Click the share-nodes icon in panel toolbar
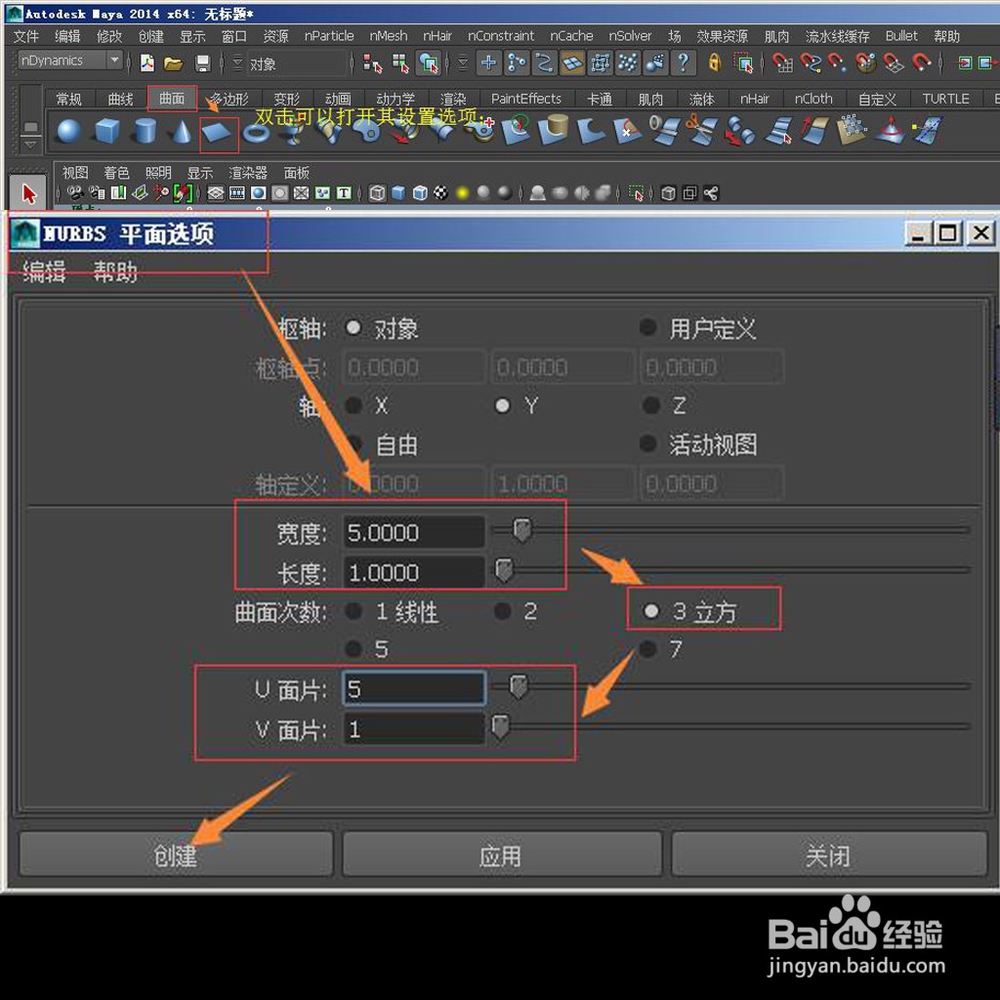 tap(711, 193)
